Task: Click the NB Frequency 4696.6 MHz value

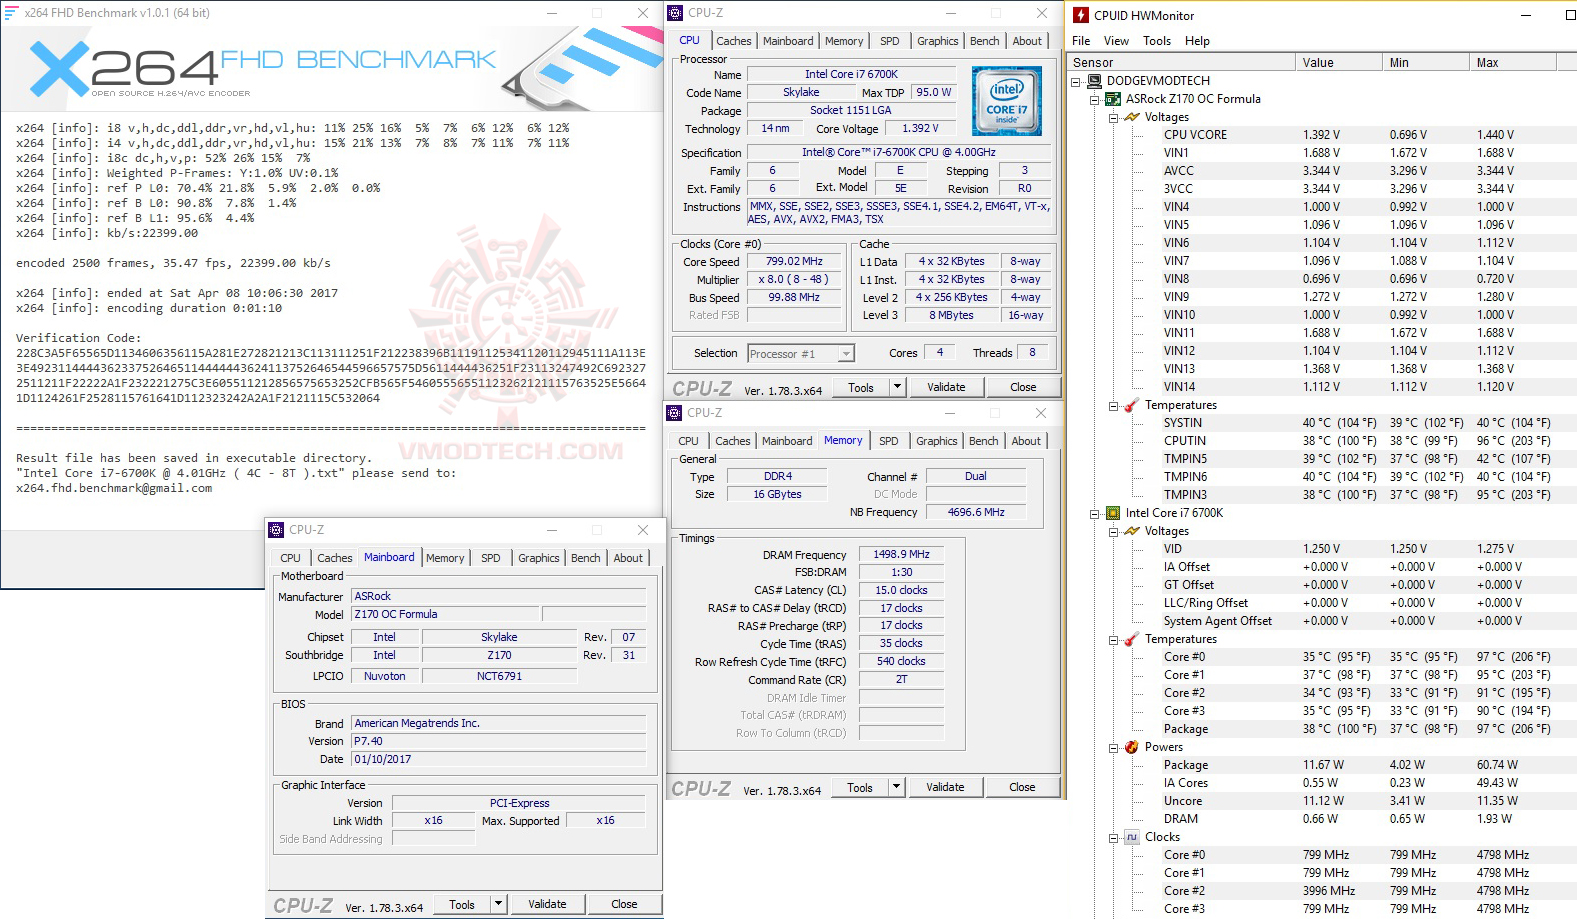Action: click(x=976, y=512)
